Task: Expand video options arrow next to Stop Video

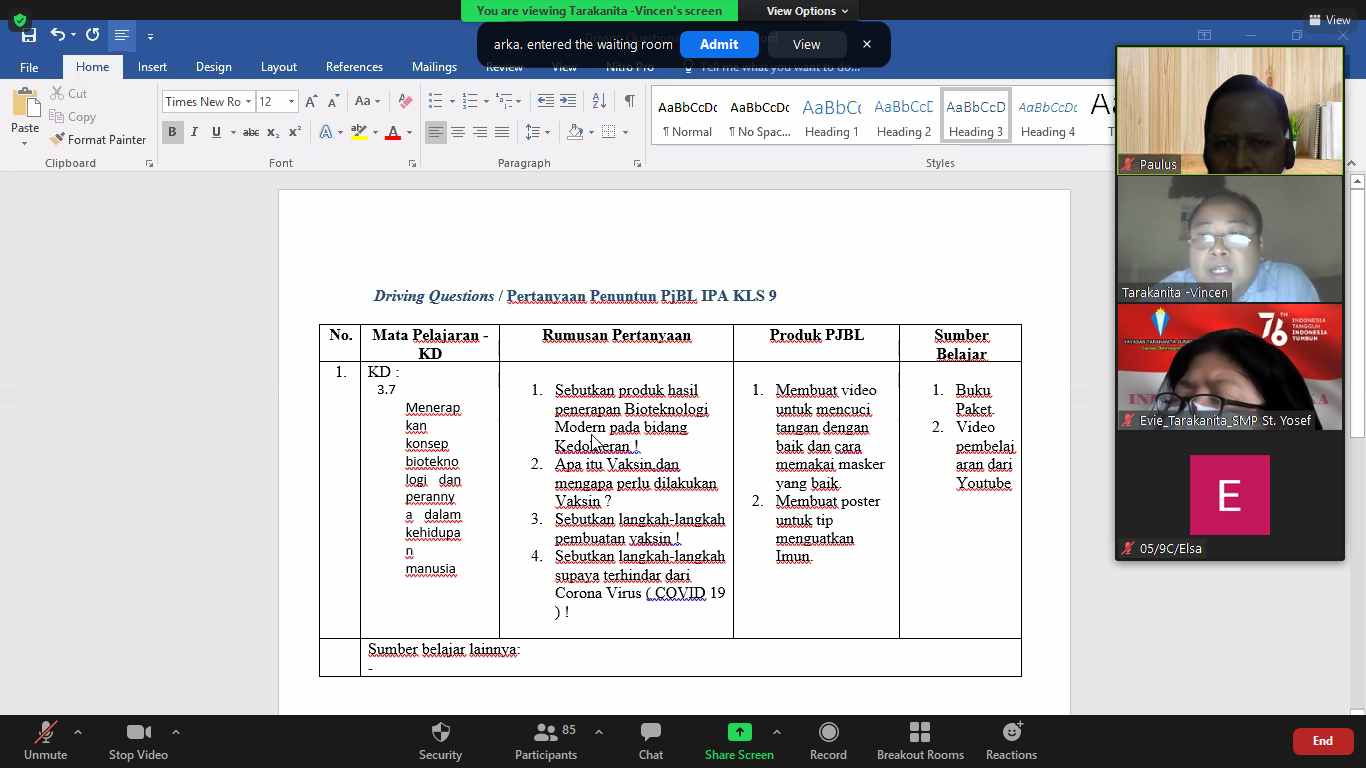Action: pyautogui.click(x=176, y=732)
